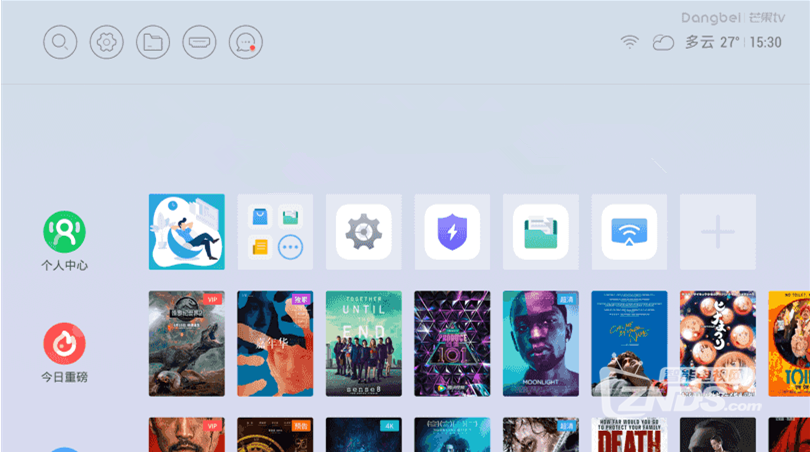Add an app with the plus tile

click(718, 232)
